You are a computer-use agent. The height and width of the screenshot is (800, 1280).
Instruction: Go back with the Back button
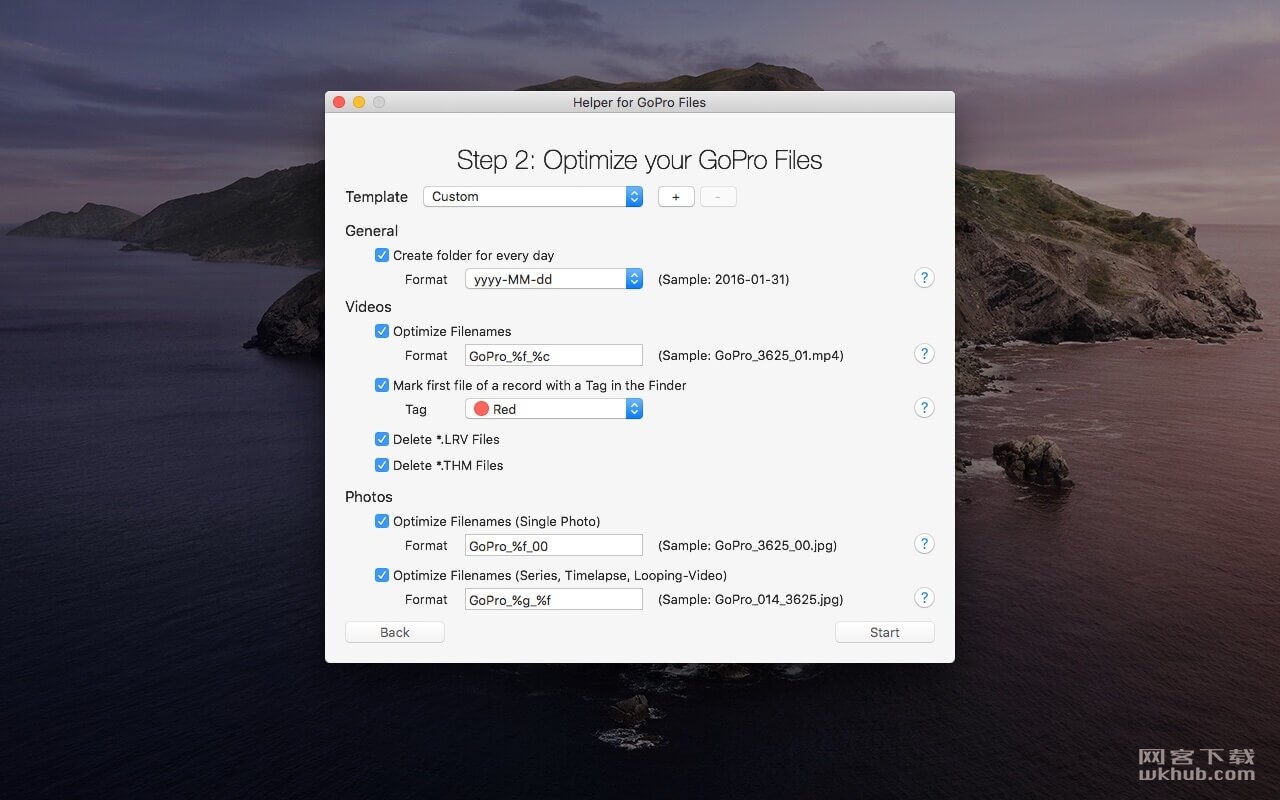(x=395, y=632)
